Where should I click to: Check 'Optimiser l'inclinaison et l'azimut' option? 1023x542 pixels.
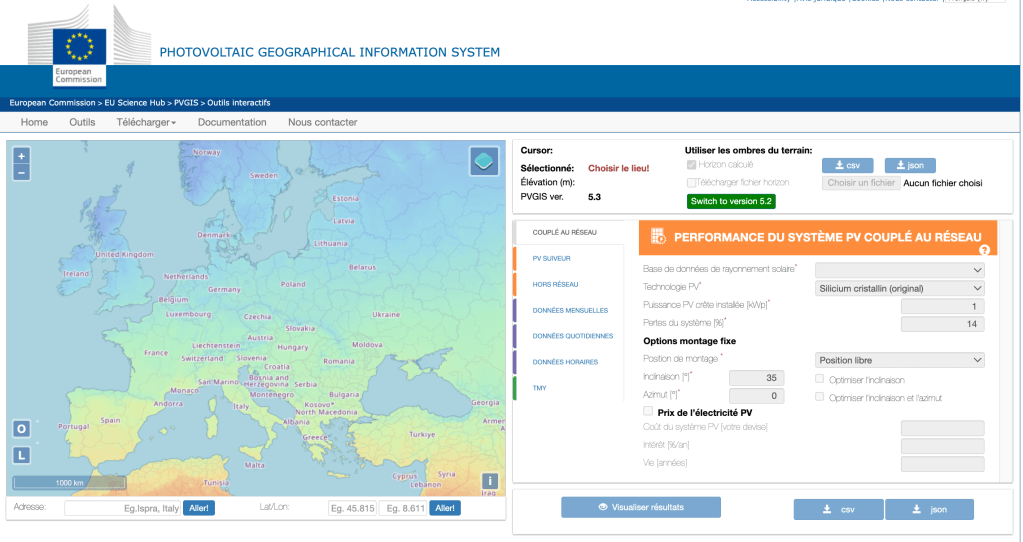point(820,397)
